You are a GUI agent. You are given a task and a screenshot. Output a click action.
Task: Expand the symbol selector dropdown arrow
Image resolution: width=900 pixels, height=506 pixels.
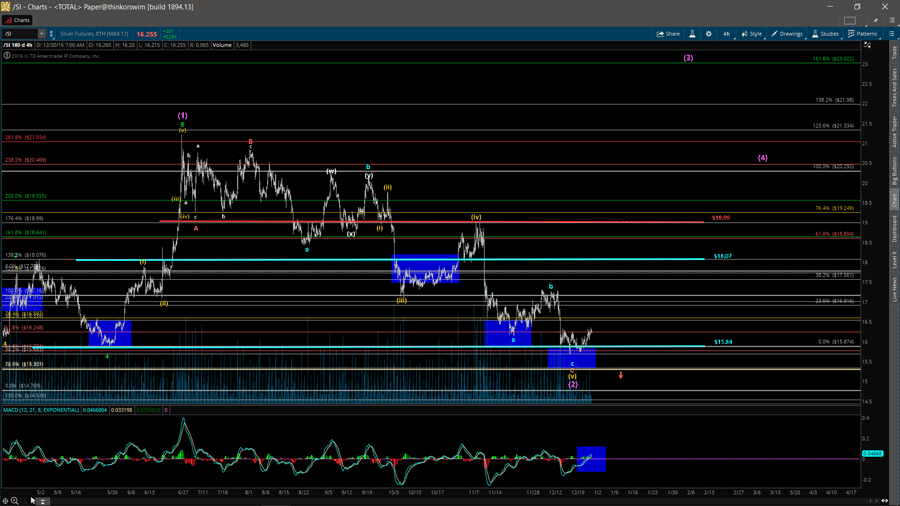42,34
